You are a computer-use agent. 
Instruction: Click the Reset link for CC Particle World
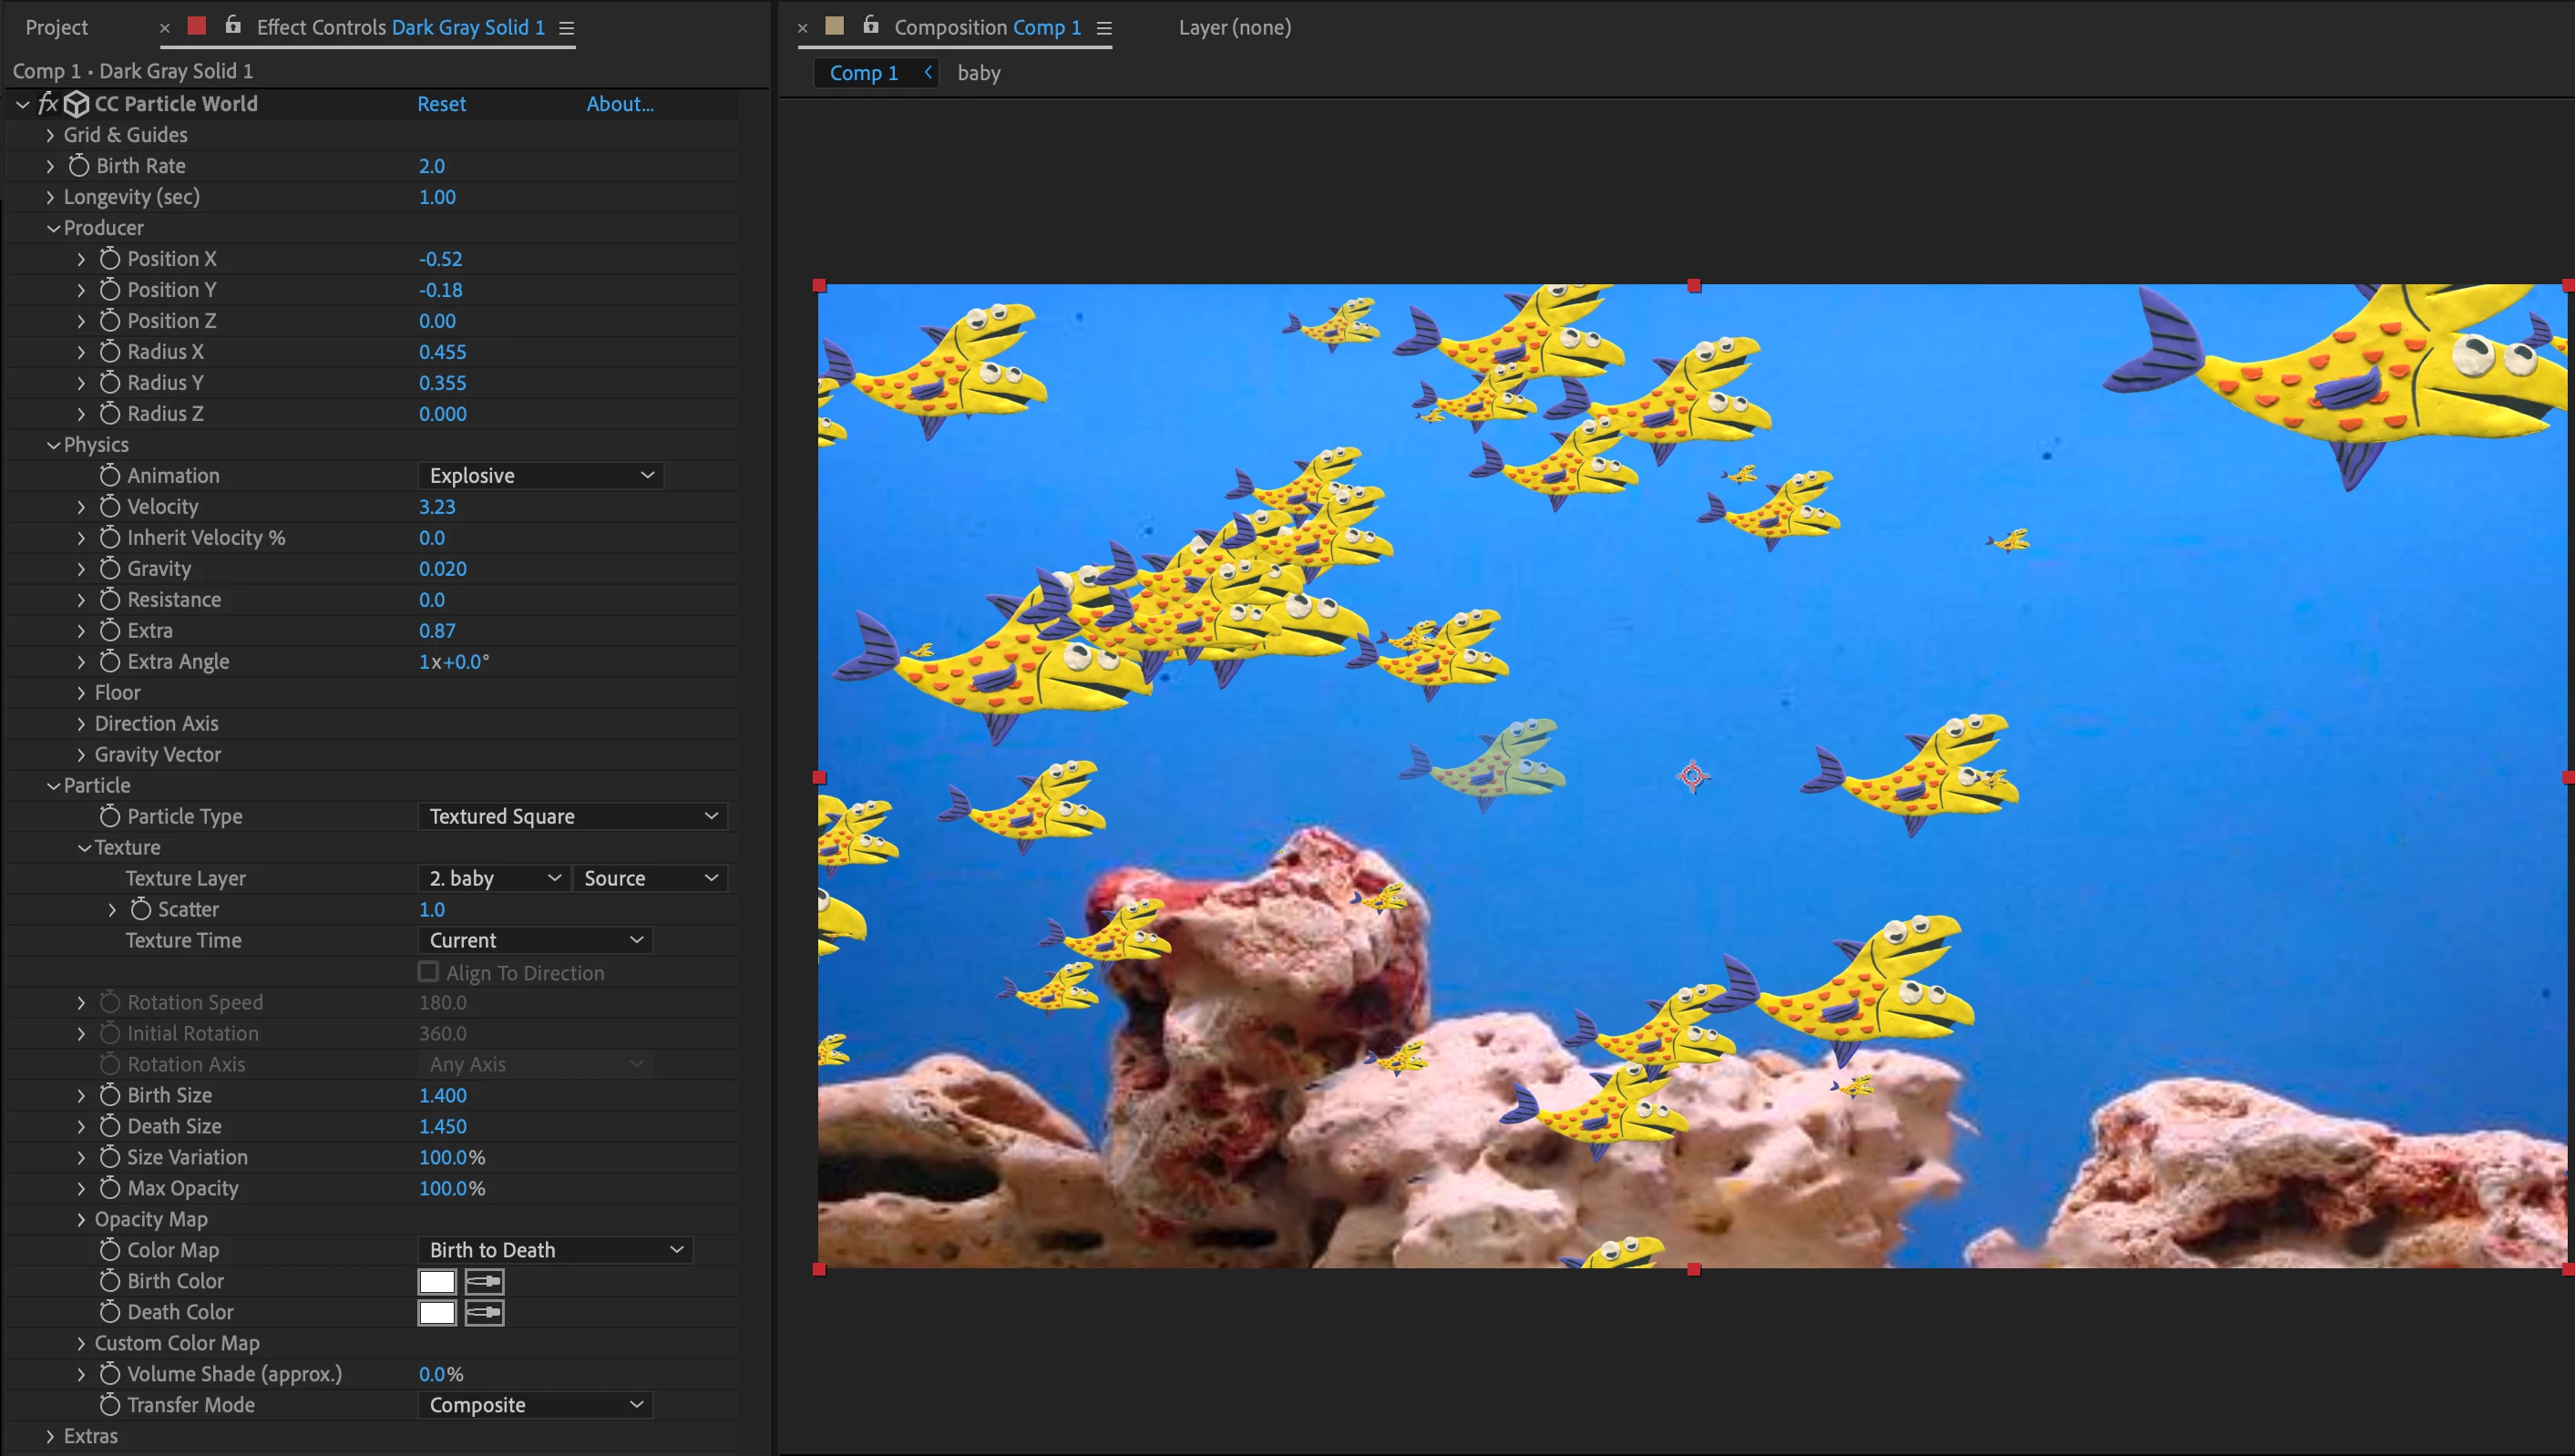(x=441, y=104)
